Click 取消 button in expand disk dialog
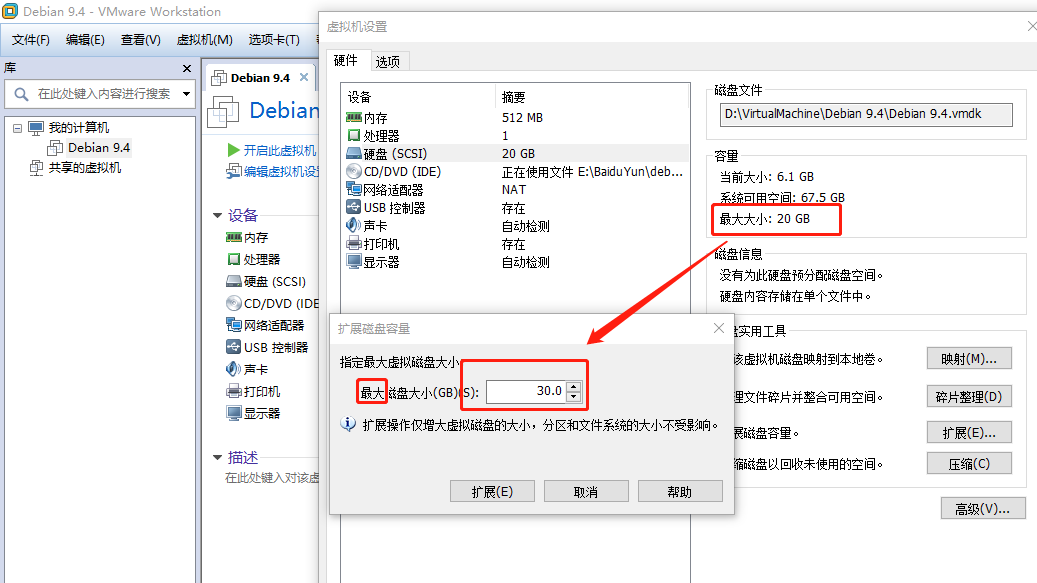The height and width of the screenshot is (583, 1037). (586, 492)
